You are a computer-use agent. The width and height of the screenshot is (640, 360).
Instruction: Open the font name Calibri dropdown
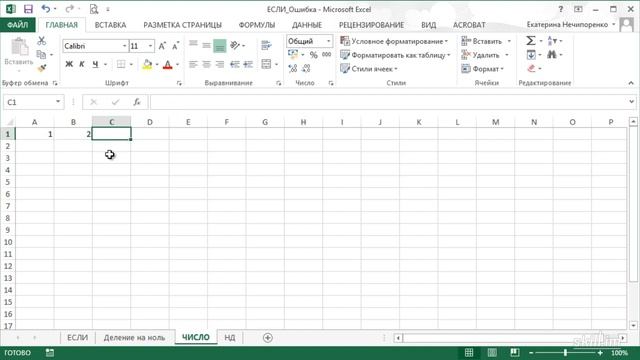point(124,46)
